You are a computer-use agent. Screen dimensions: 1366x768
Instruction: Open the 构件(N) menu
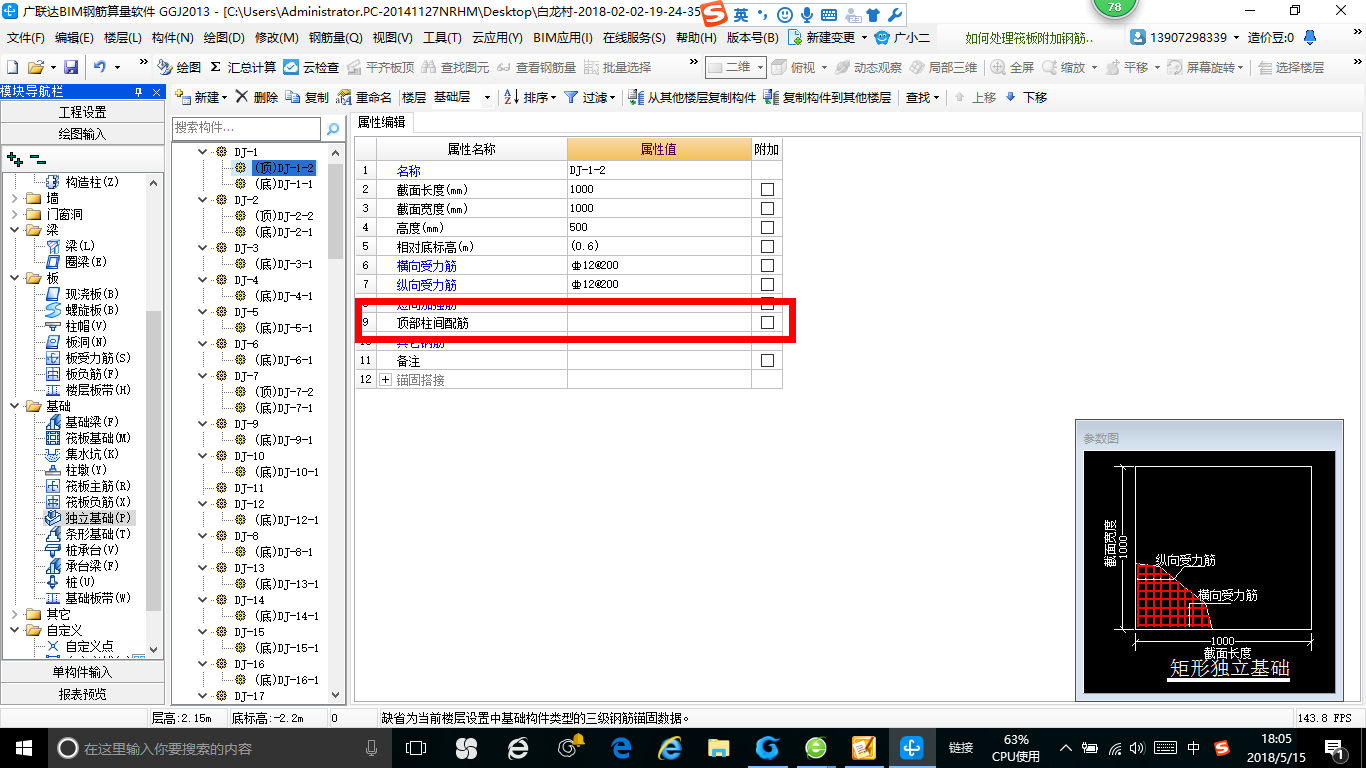pos(173,38)
